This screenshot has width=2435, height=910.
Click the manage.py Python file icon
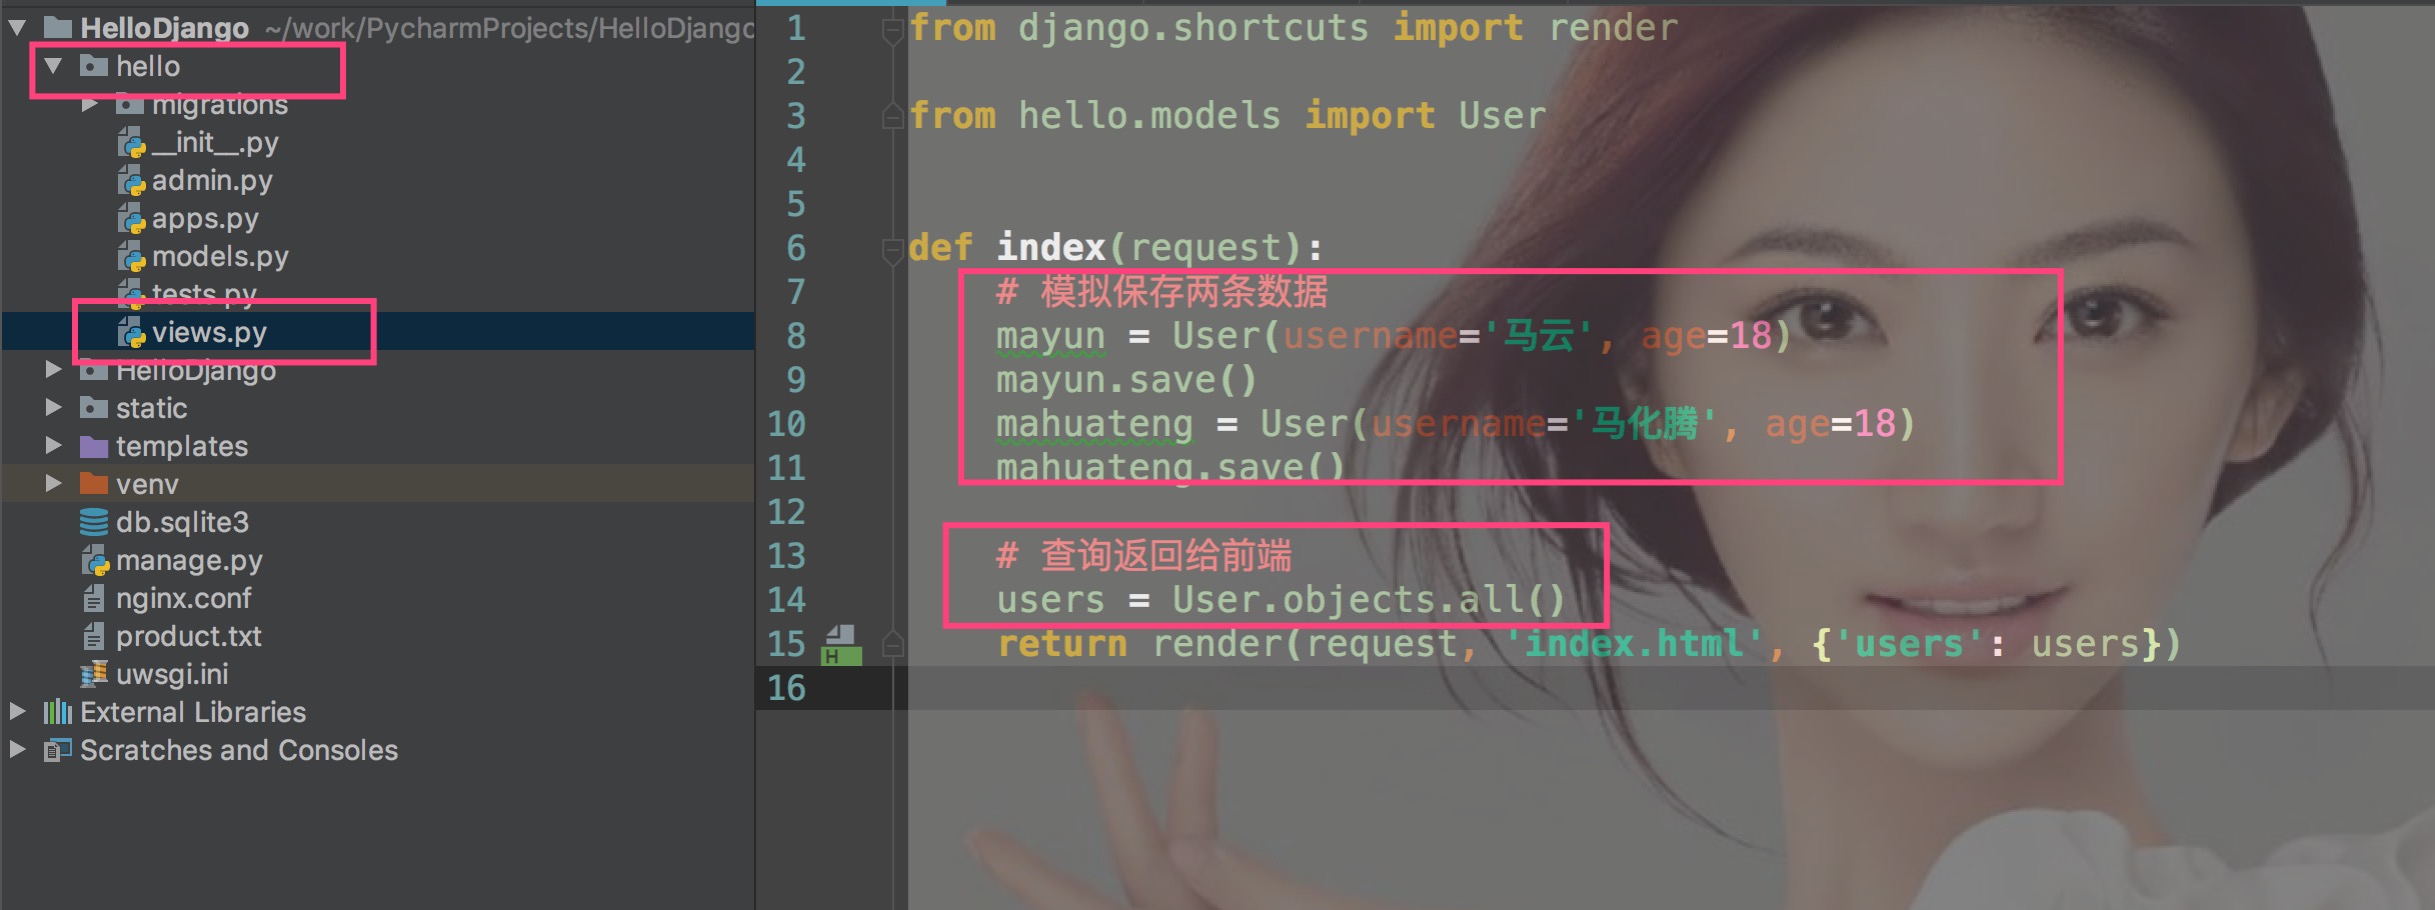click(95, 560)
